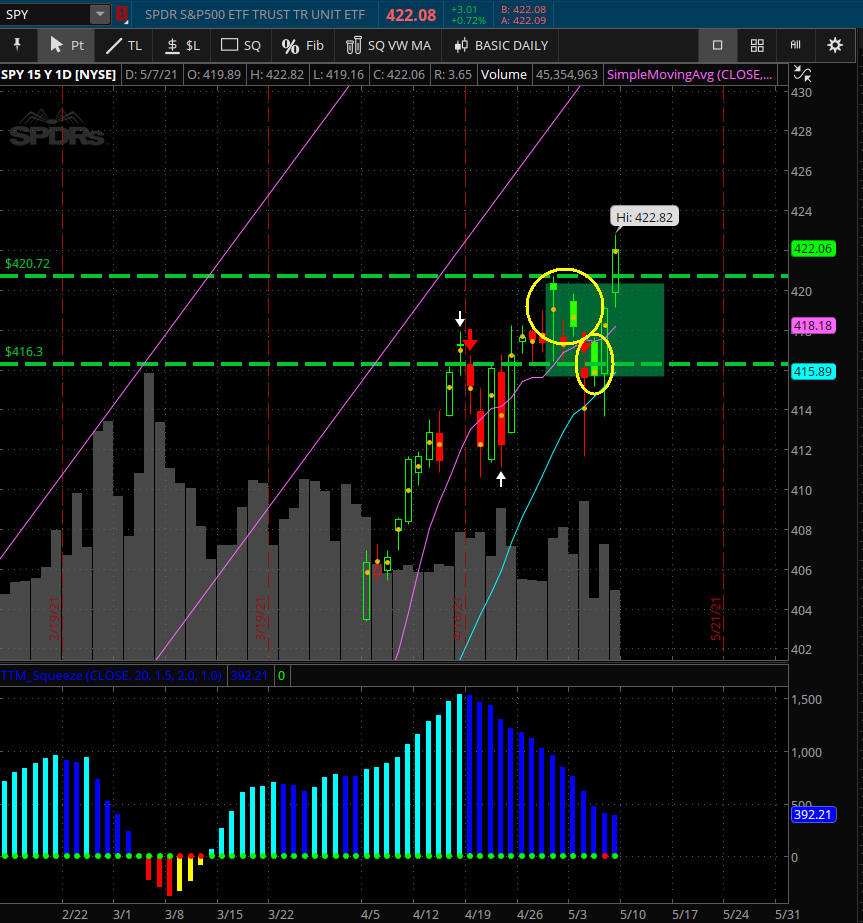Select the Trendline (TL) drawing tool

tap(125, 45)
